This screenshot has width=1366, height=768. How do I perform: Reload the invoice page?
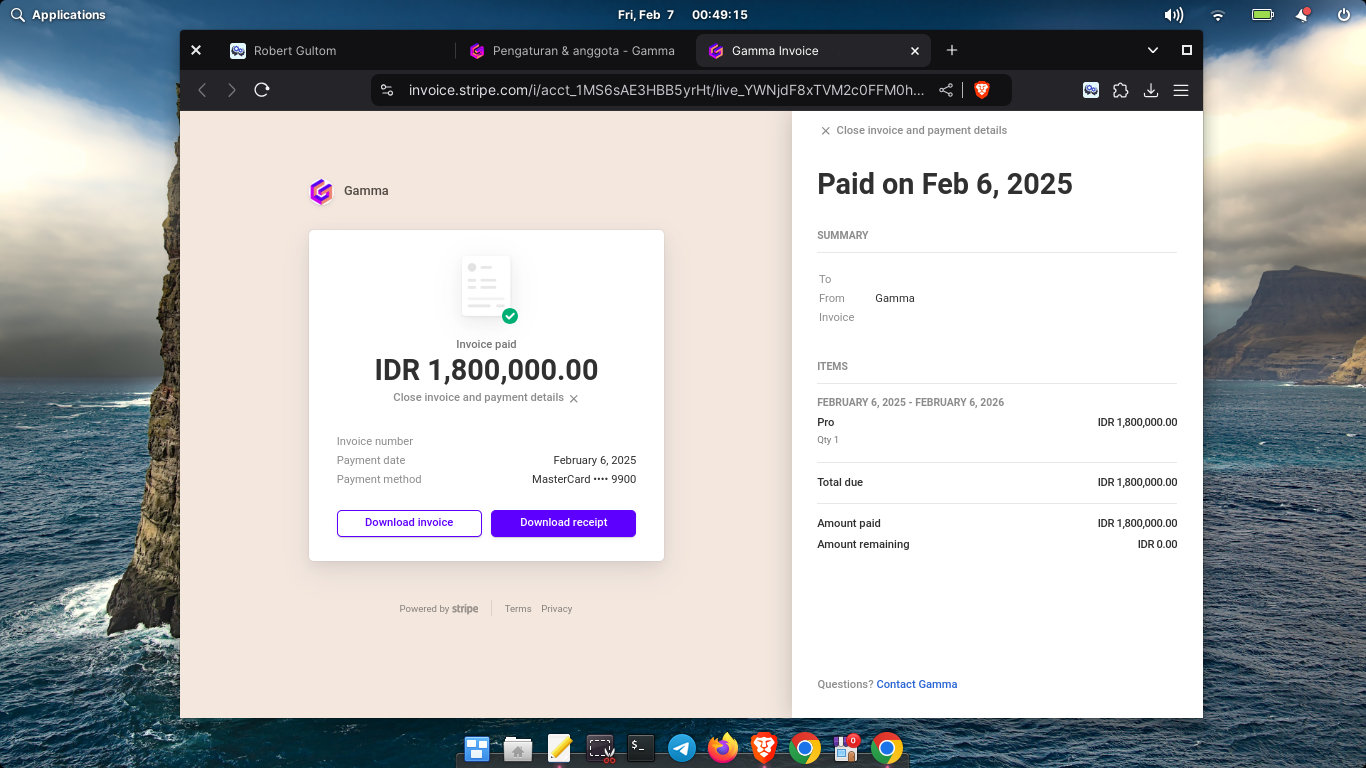[262, 90]
